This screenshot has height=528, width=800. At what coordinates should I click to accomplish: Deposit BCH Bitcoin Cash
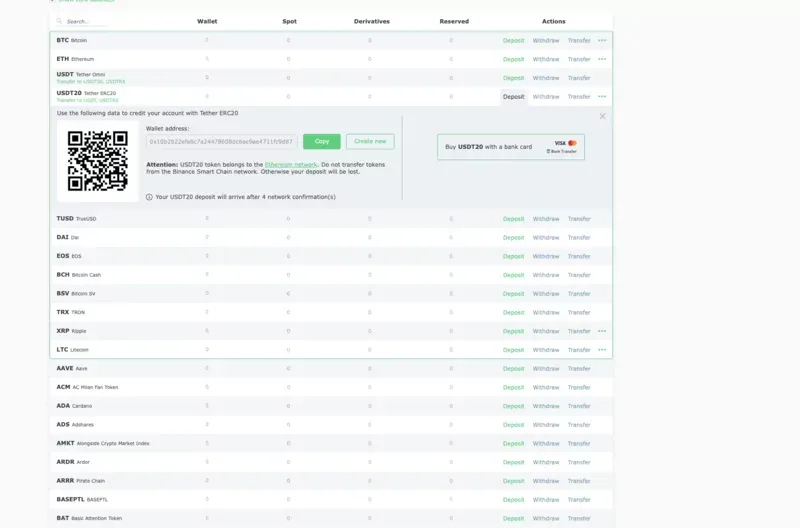(x=513, y=275)
